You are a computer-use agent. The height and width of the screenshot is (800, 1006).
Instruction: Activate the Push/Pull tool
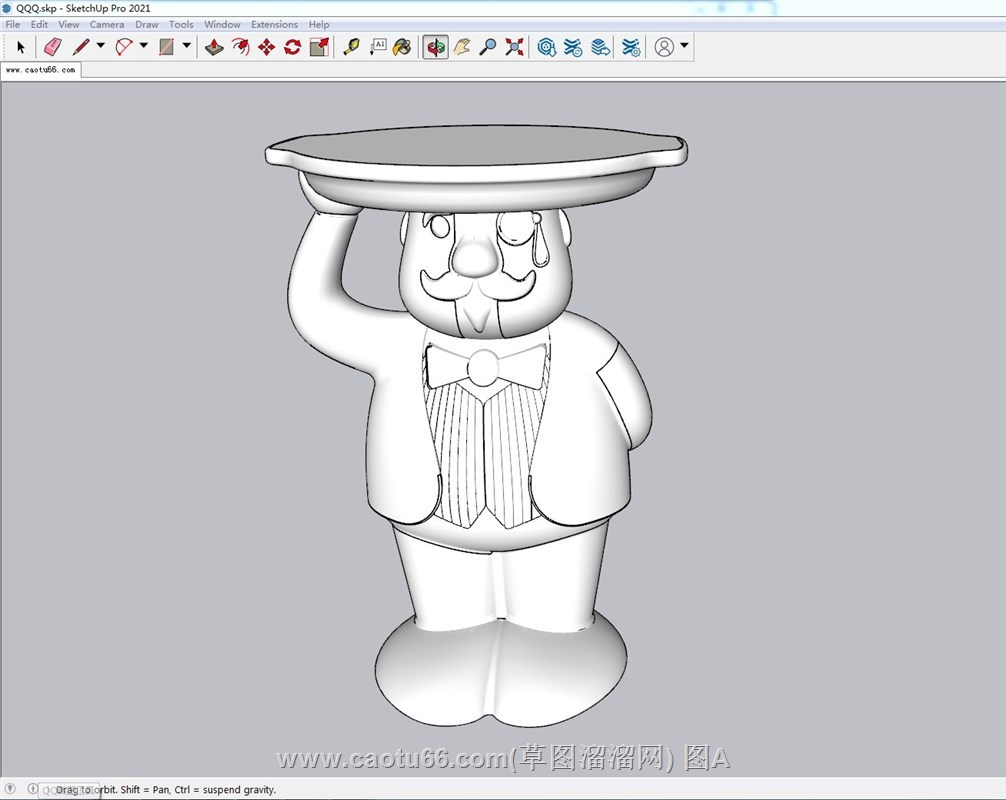coord(214,47)
